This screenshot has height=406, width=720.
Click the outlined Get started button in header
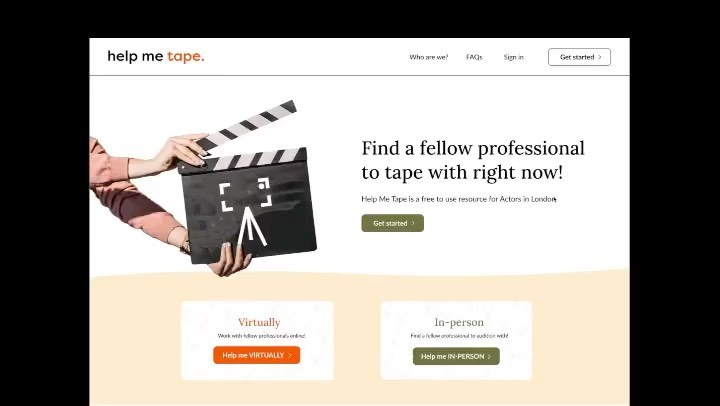[579, 57]
